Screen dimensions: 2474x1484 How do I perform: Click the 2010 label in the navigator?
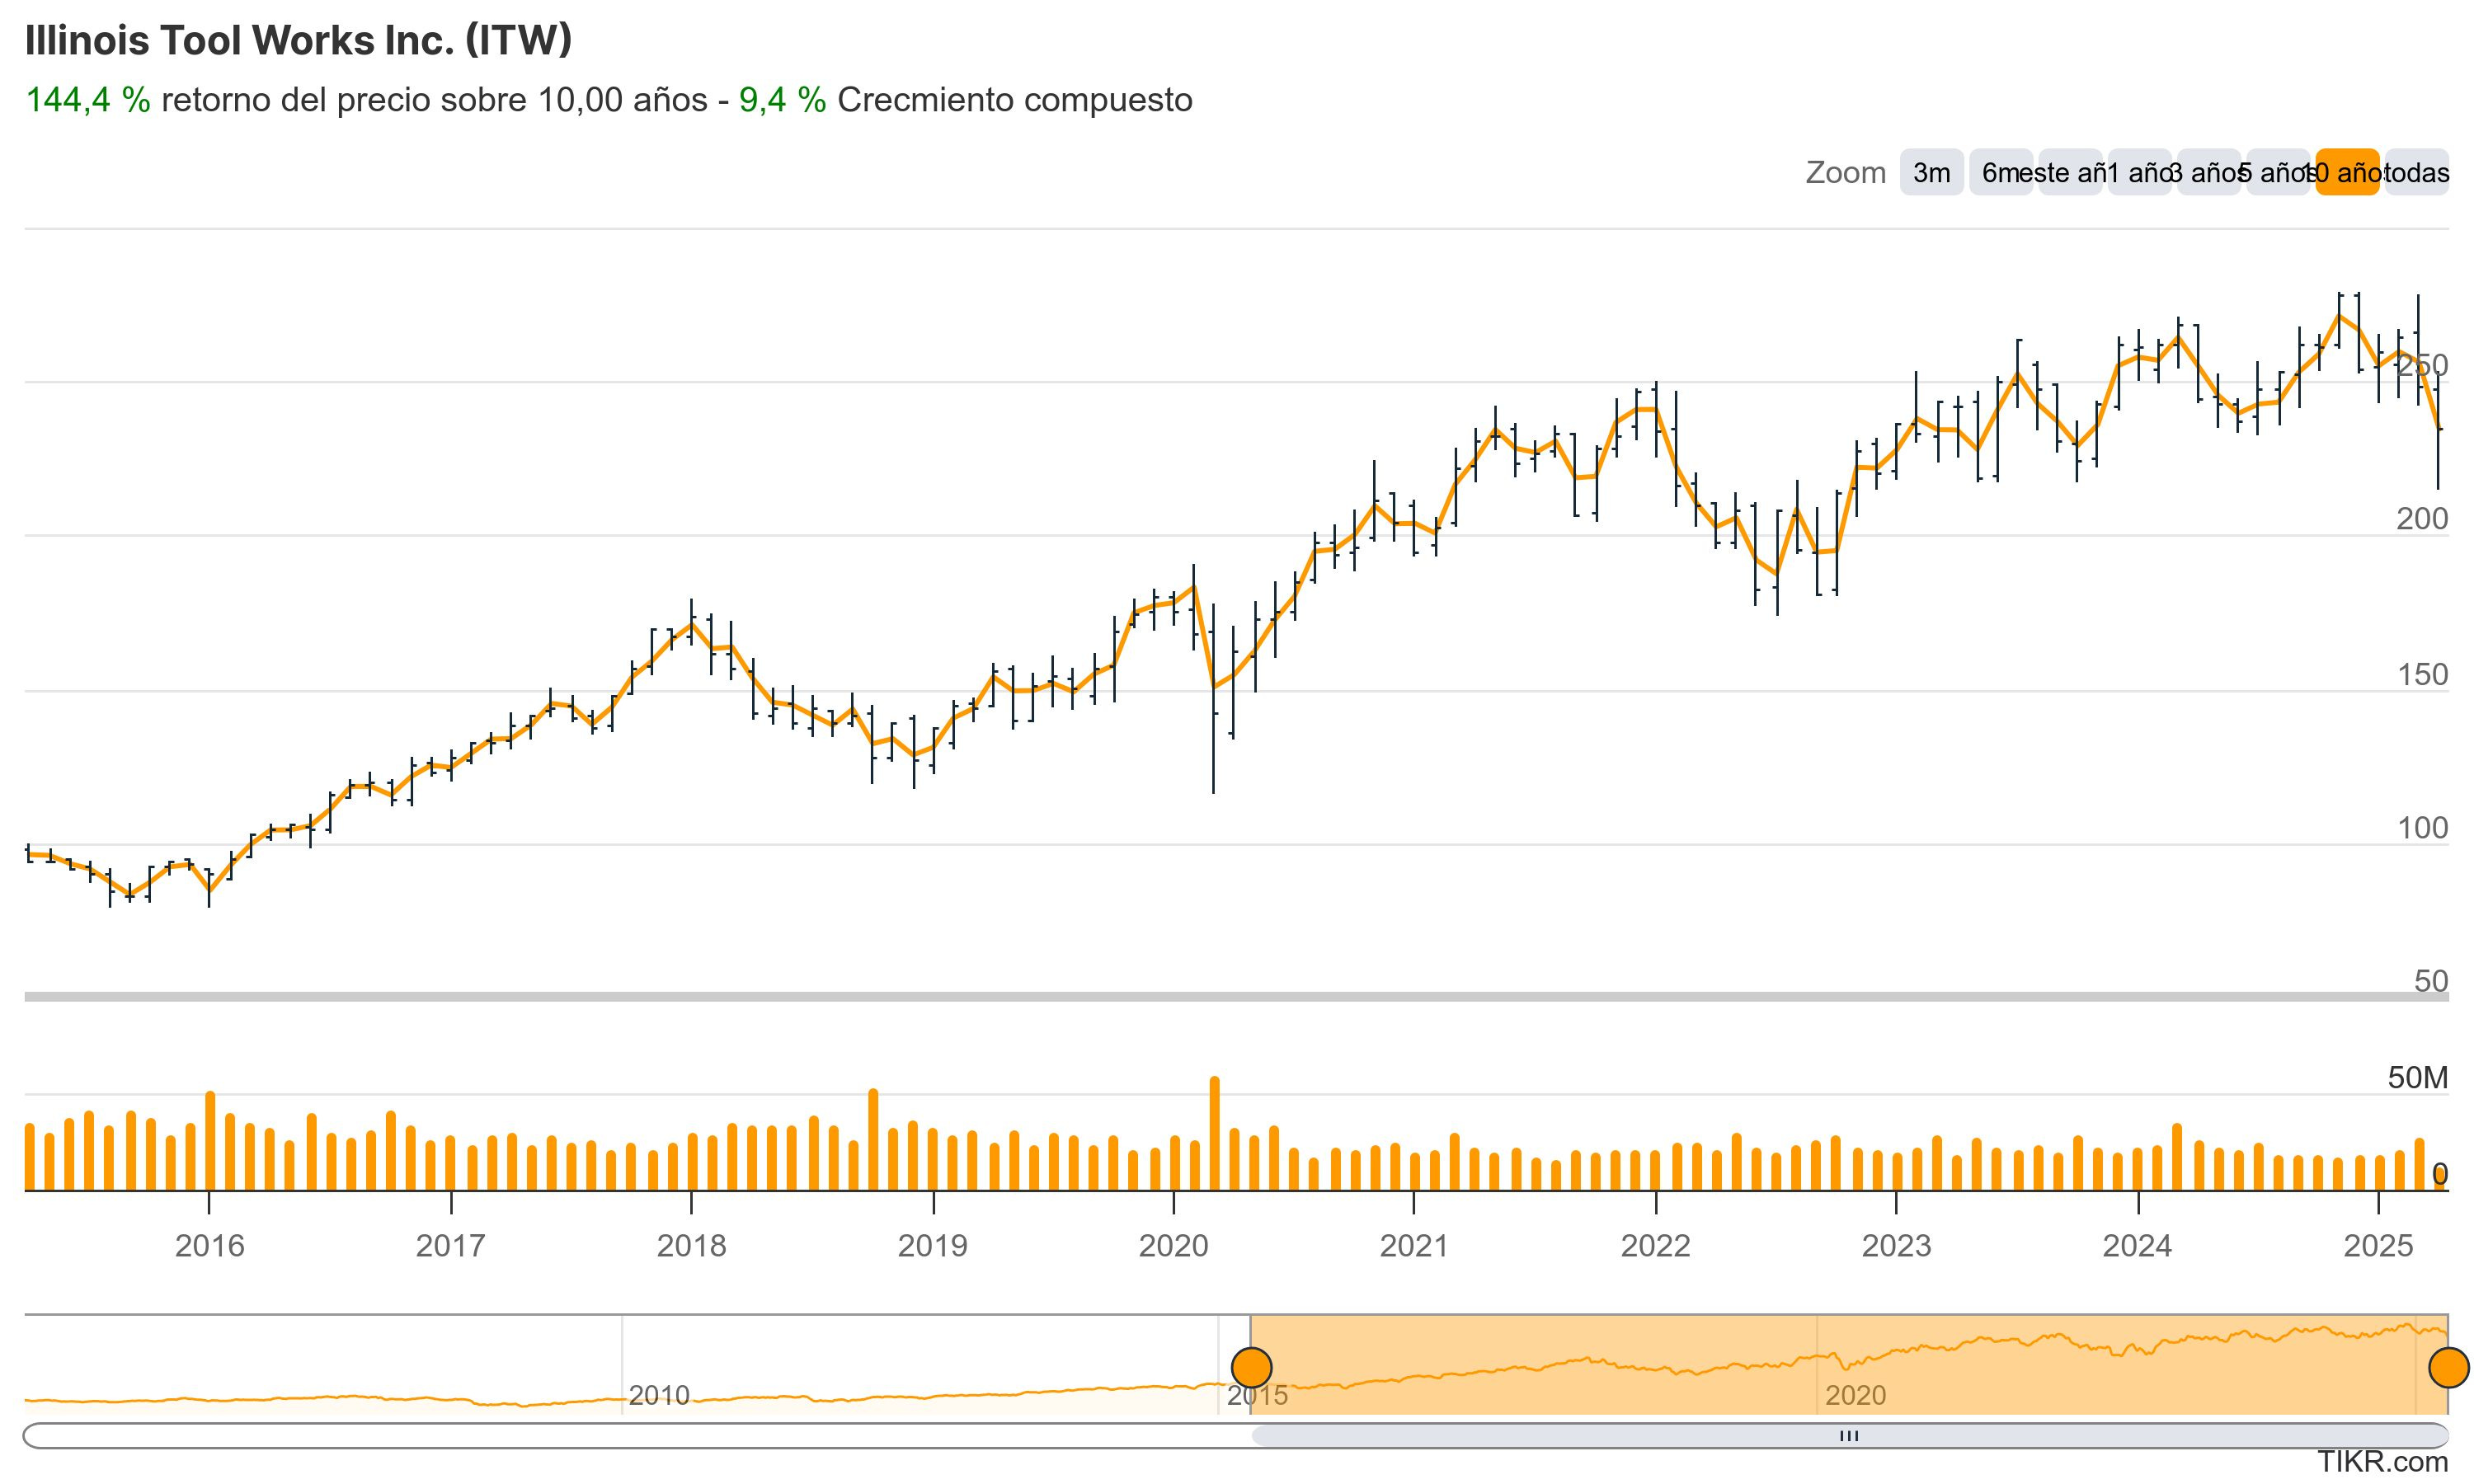pos(659,1395)
